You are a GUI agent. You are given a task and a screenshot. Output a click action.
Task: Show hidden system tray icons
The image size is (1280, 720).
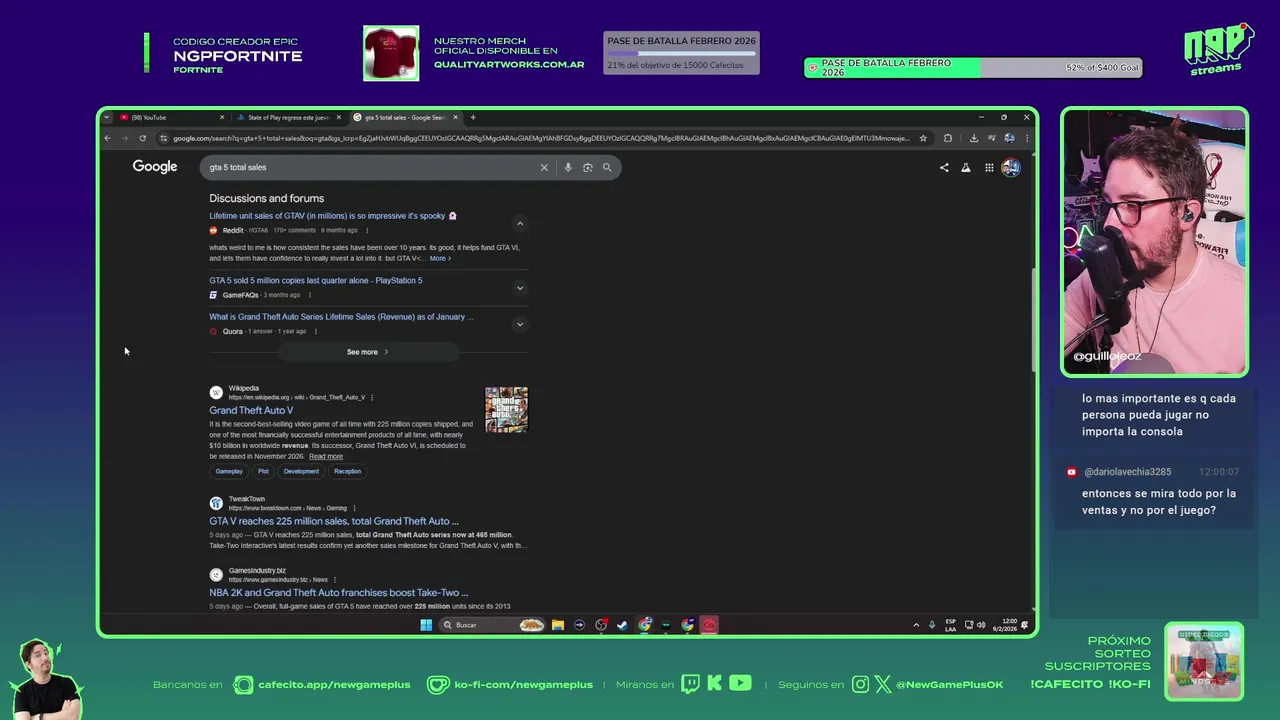click(x=916, y=625)
